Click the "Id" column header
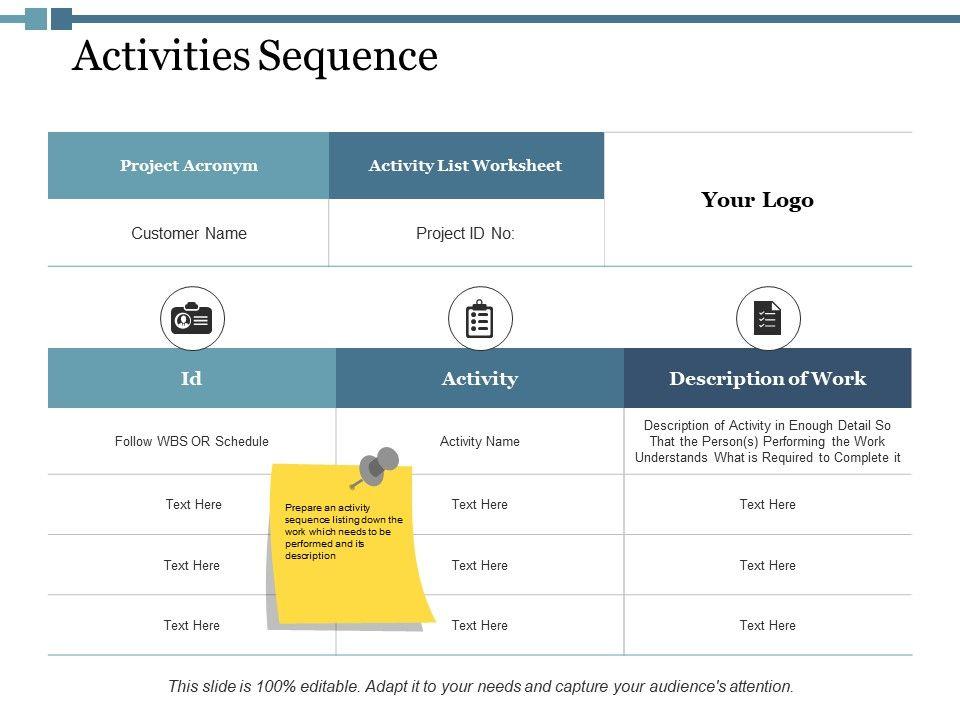Viewport: 960px width, 720px height. (192, 378)
